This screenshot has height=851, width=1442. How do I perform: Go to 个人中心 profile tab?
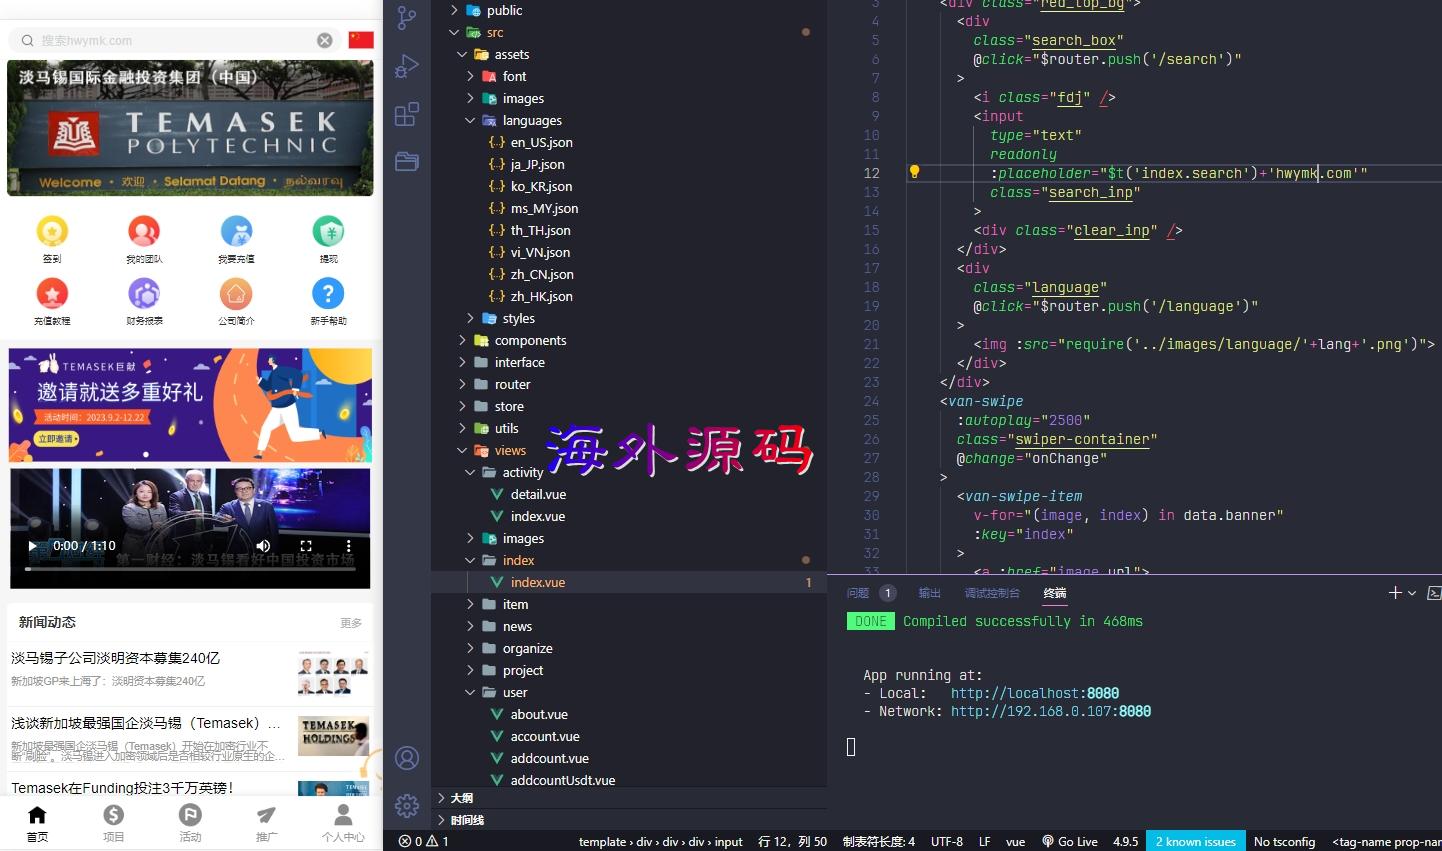pos(343,824)
